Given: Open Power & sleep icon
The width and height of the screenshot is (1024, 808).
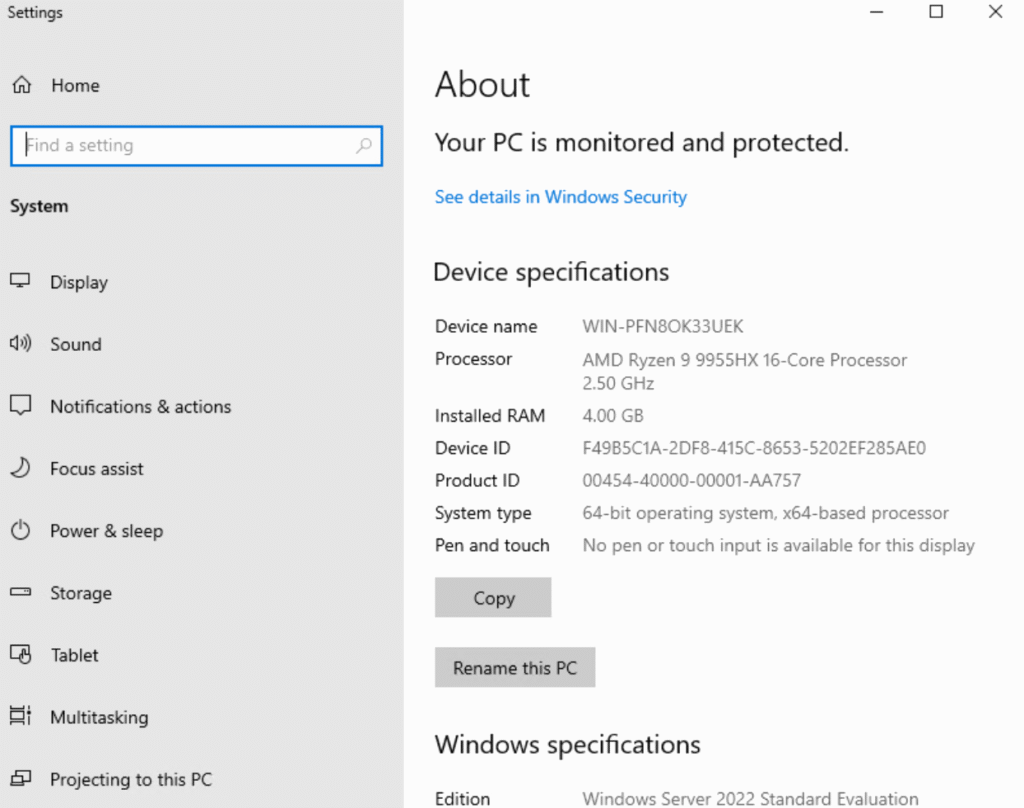Looking at the screenshot, I should pos(20,531).
